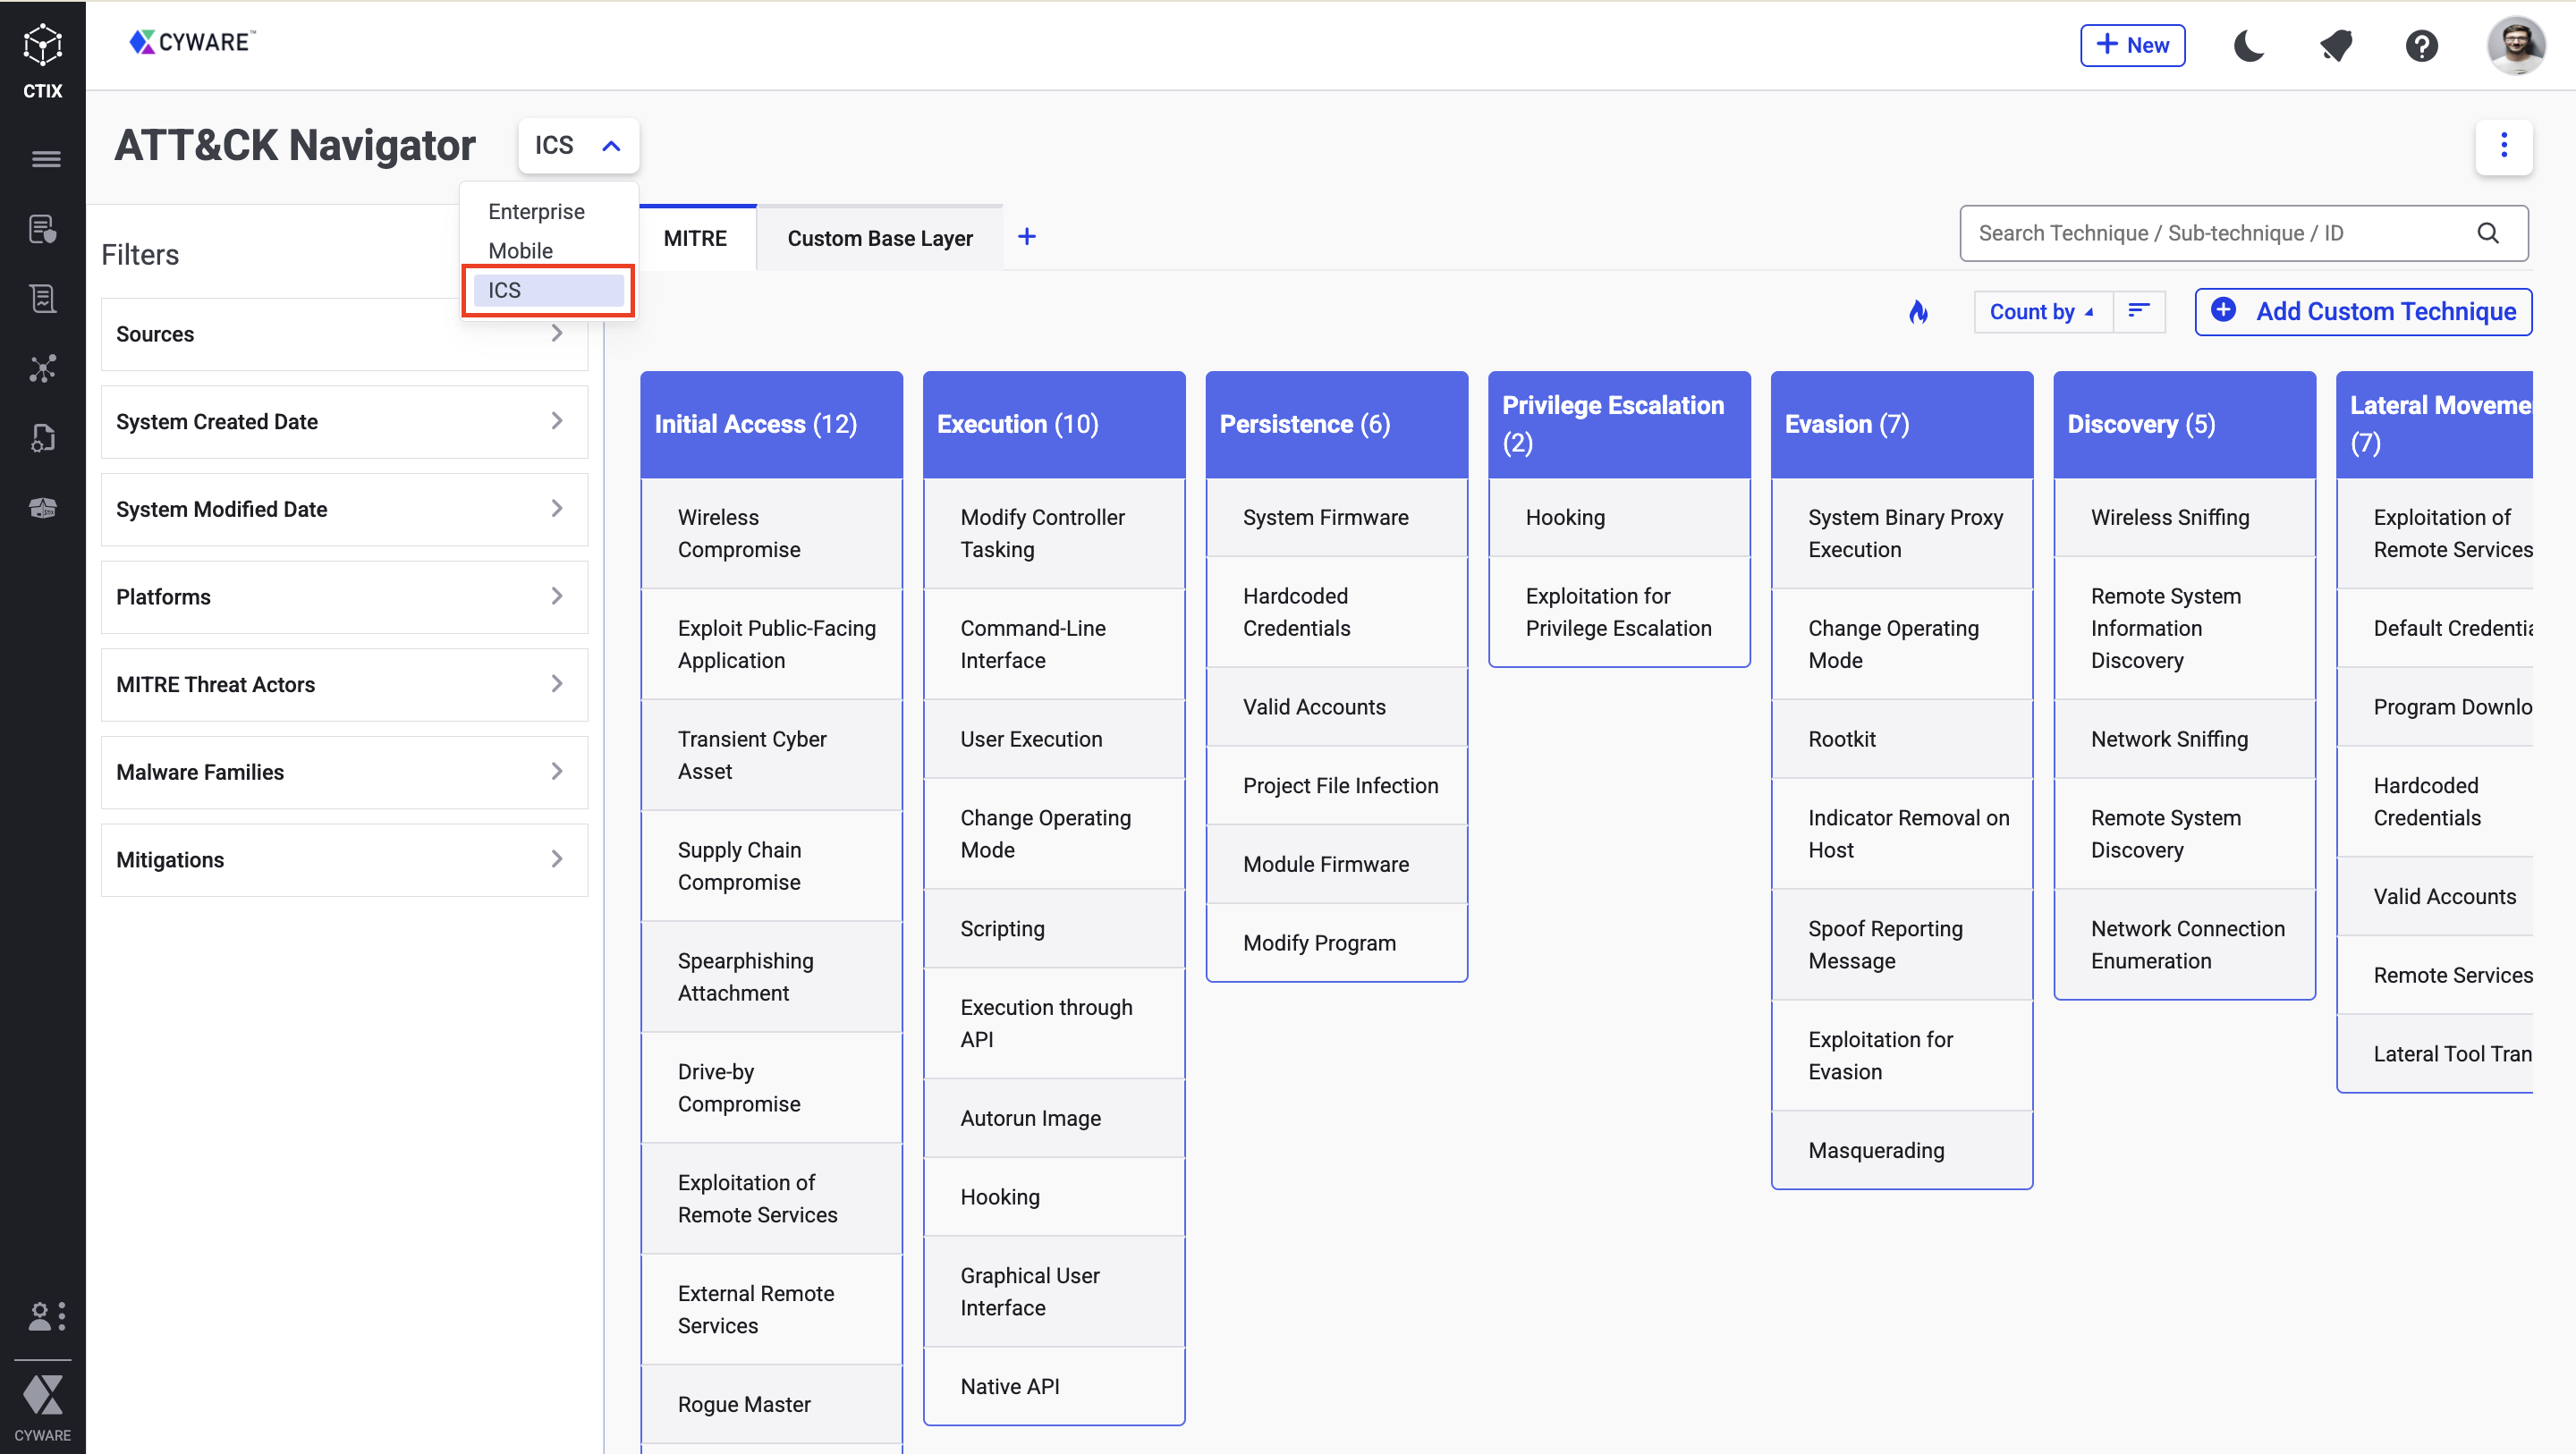The width and height of the screenshot is (2576, 1454).
Task: Click the sort order icon
Action: [x=2139, y=312]
